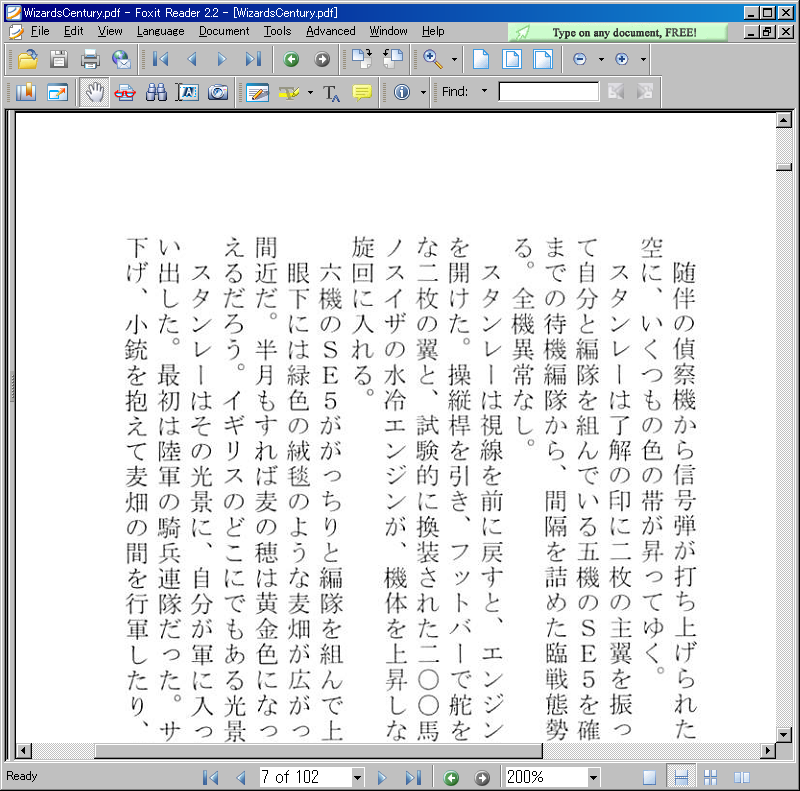Viewport: 800px width, 791px height.
Task: Toggle full screen view icon
Action: 57,92
